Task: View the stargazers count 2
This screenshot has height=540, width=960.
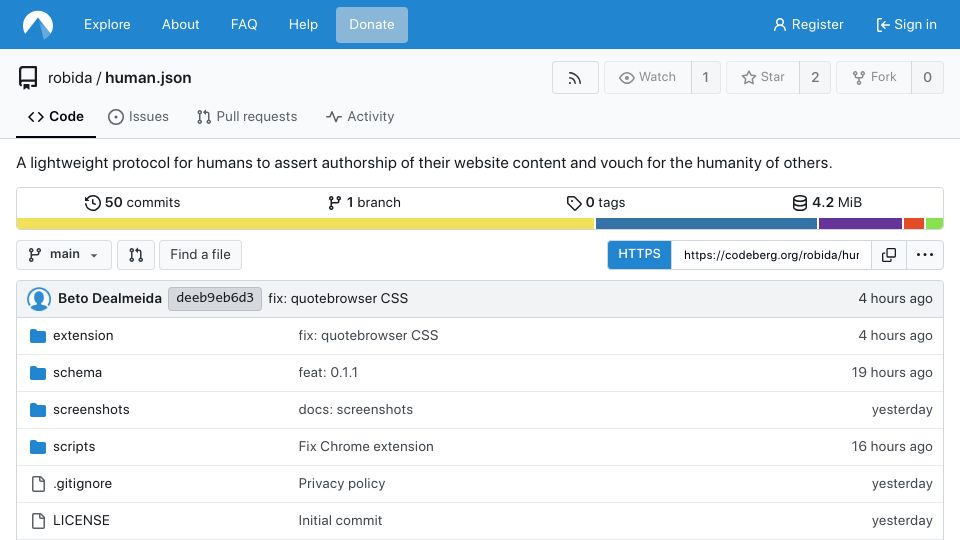Action: pos(815,78)
